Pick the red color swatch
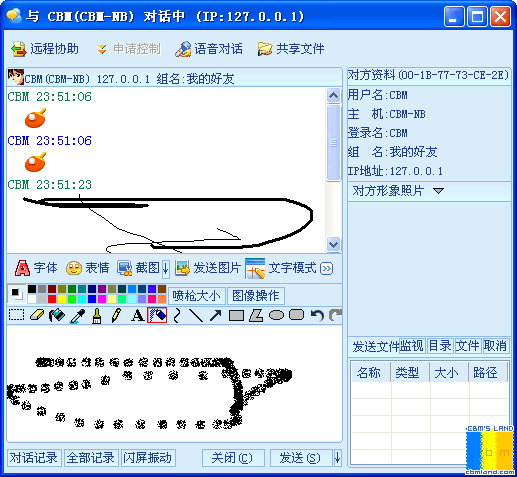This screenshot has width=517, height=477. [x=52, y=299]
